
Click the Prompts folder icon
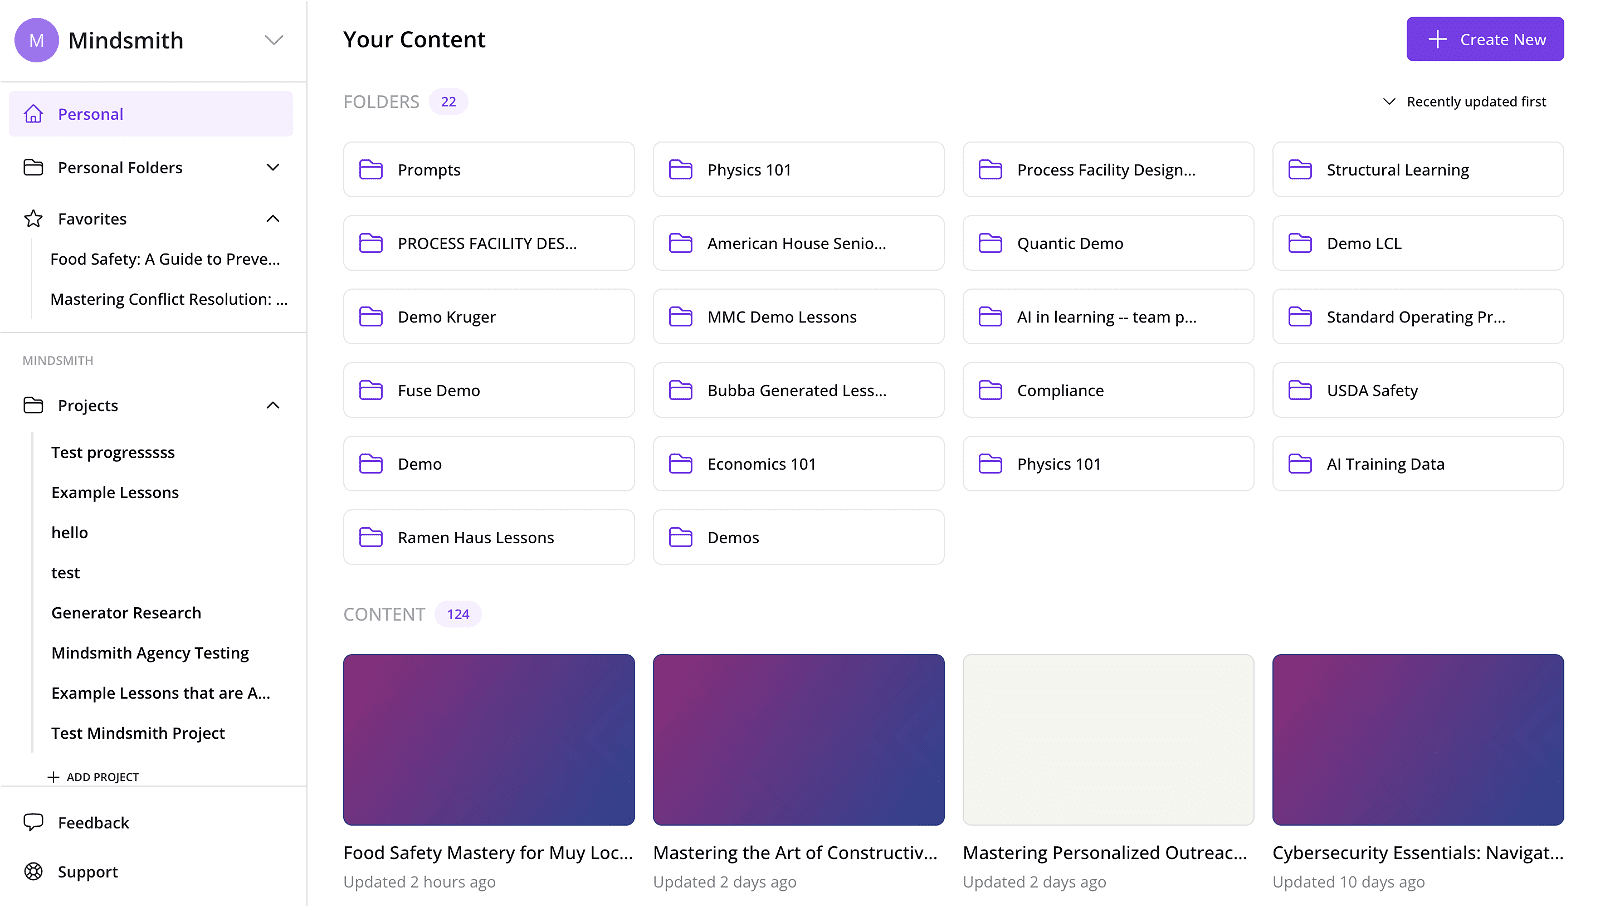(x=371, y=170)
